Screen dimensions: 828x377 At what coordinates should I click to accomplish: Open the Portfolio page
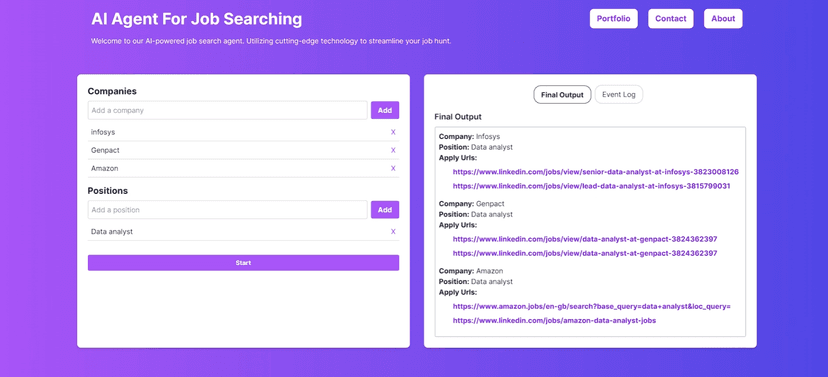point(614,18)
